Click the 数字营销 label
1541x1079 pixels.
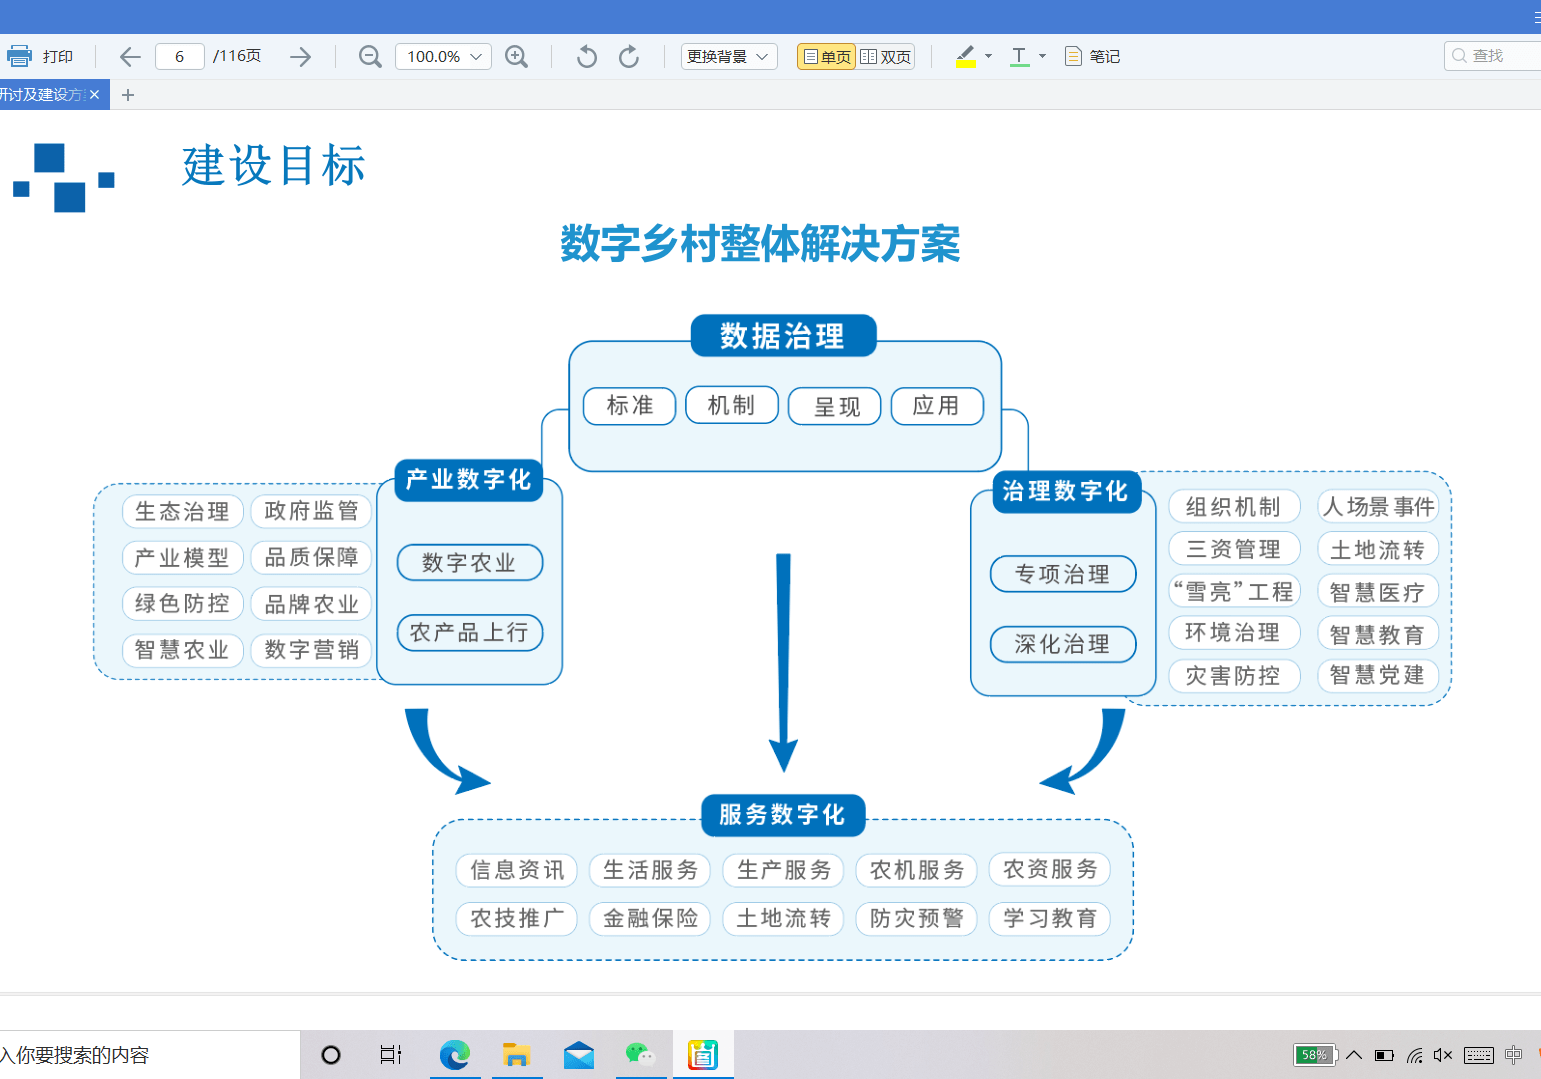click(x=311, y=650)
